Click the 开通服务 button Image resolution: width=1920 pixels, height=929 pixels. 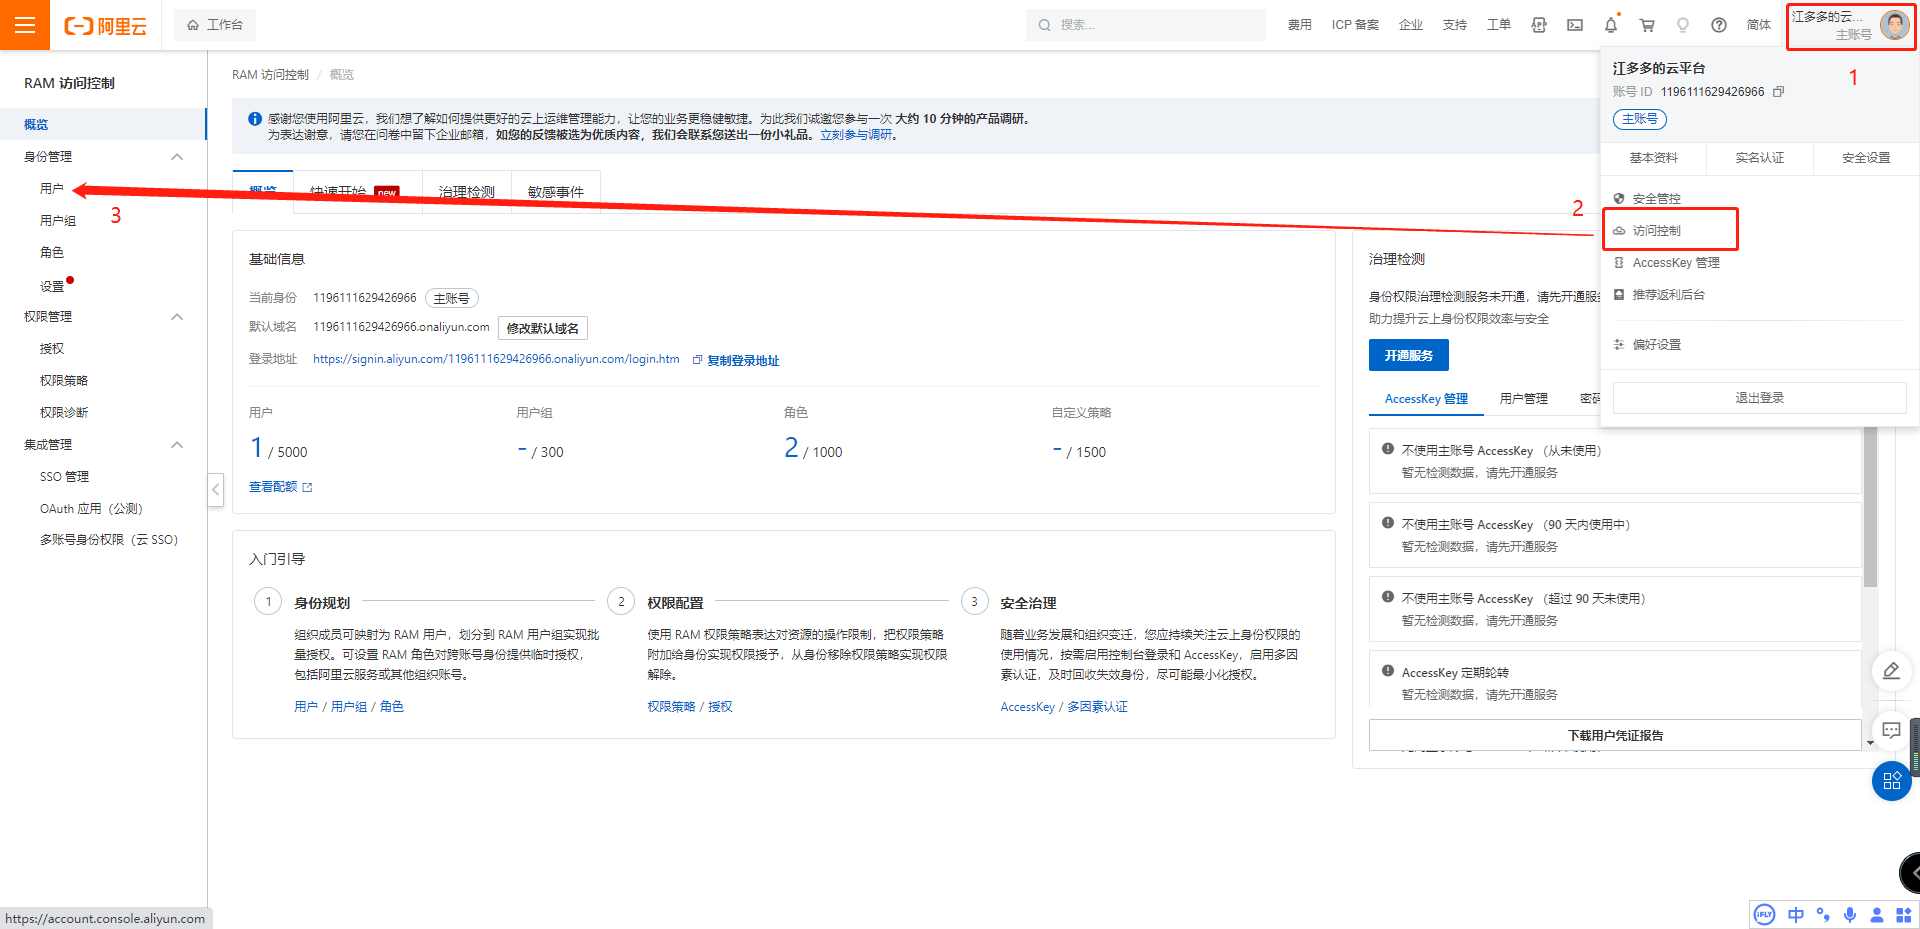pos(1408,355)
